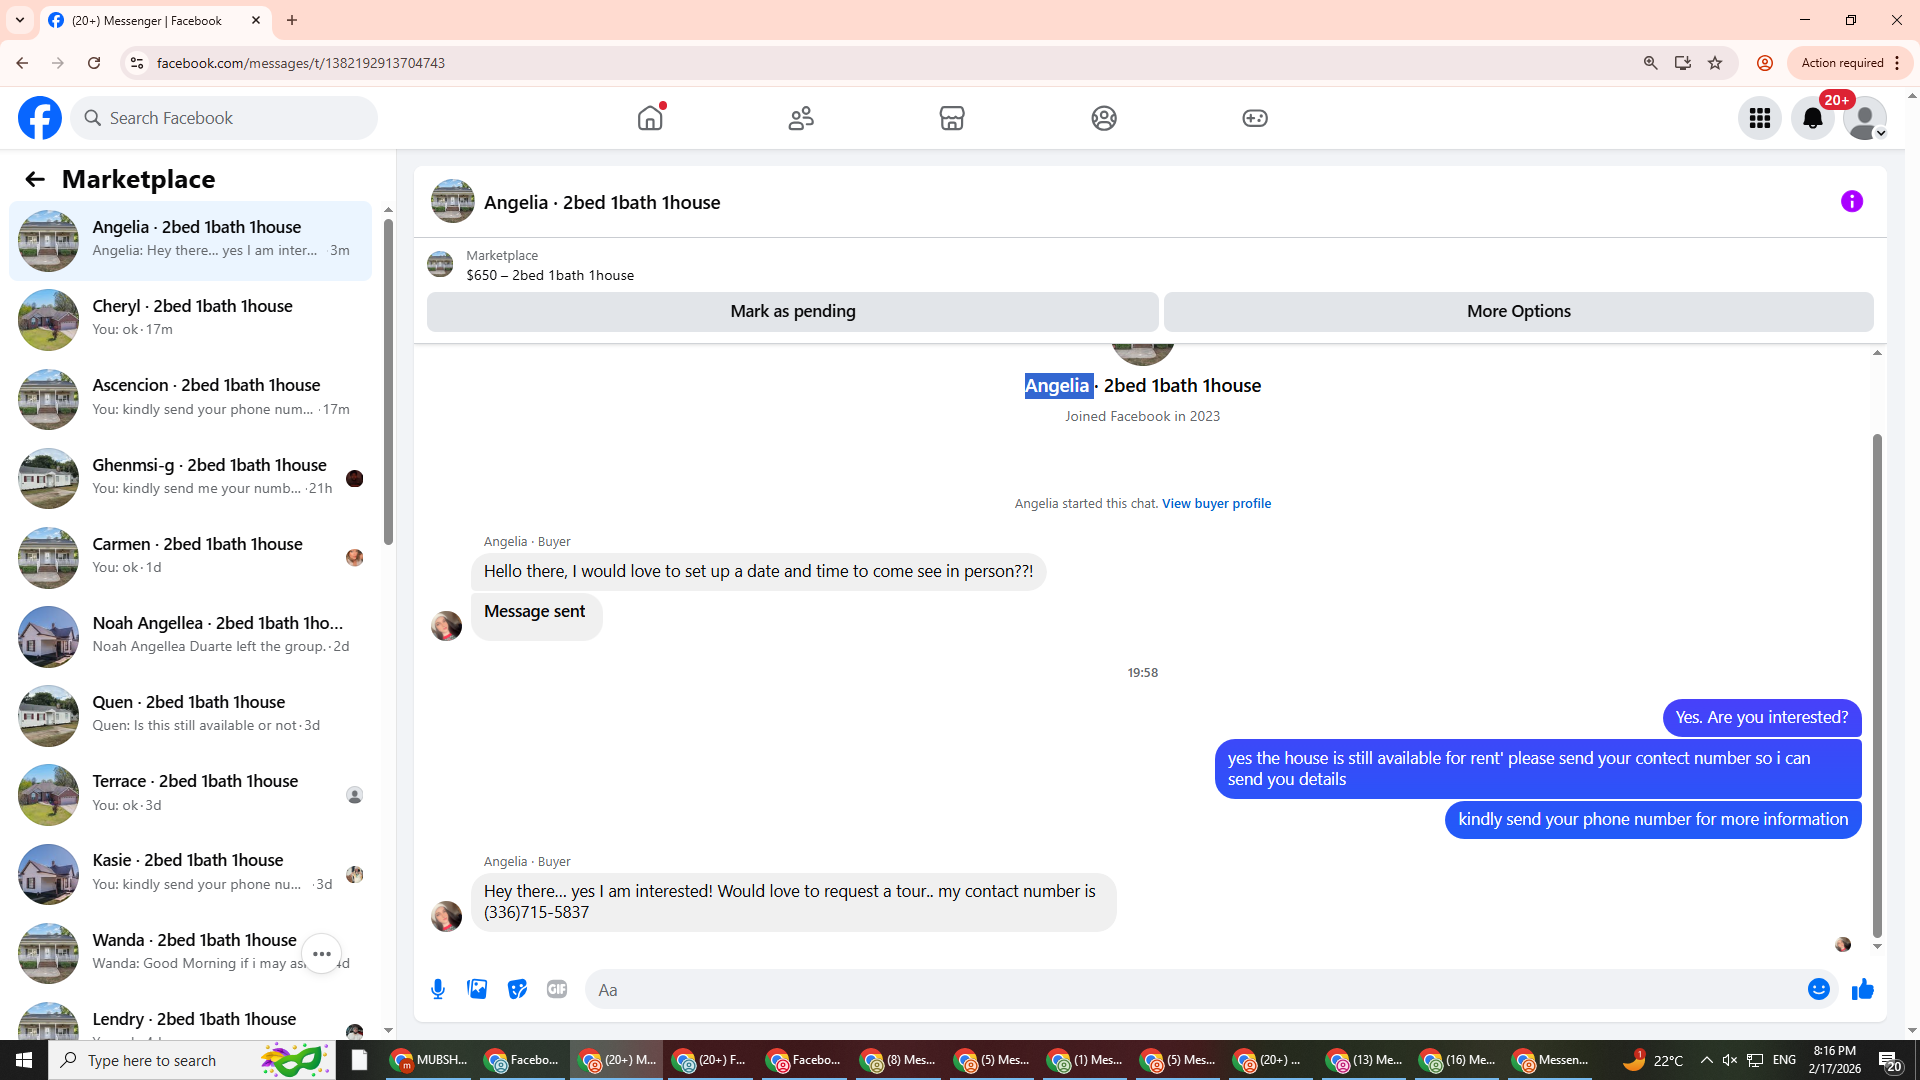Screen dimensions: 1920x1080
Task: Open the Home tab in top navigation
Action: coord(650,118)
